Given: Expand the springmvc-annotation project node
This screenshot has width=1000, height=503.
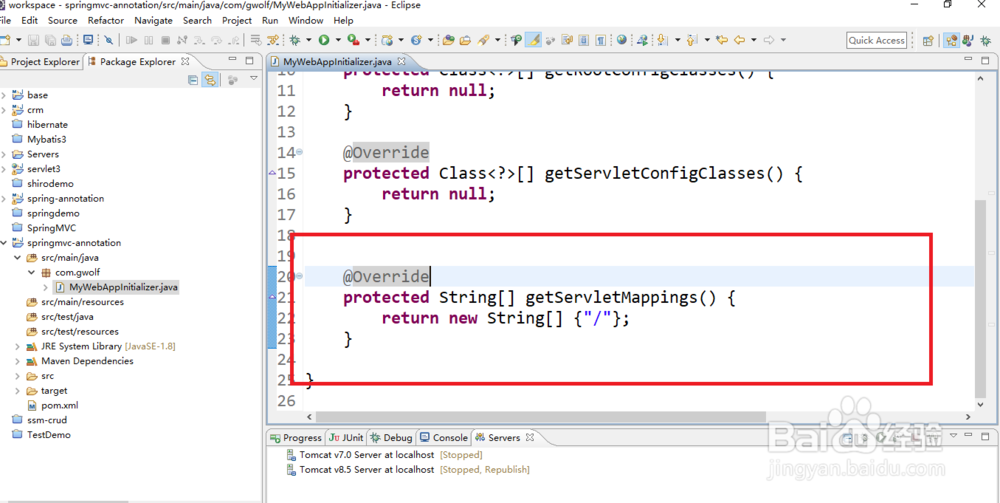Looking at the screenshot, I should [4, 243].
